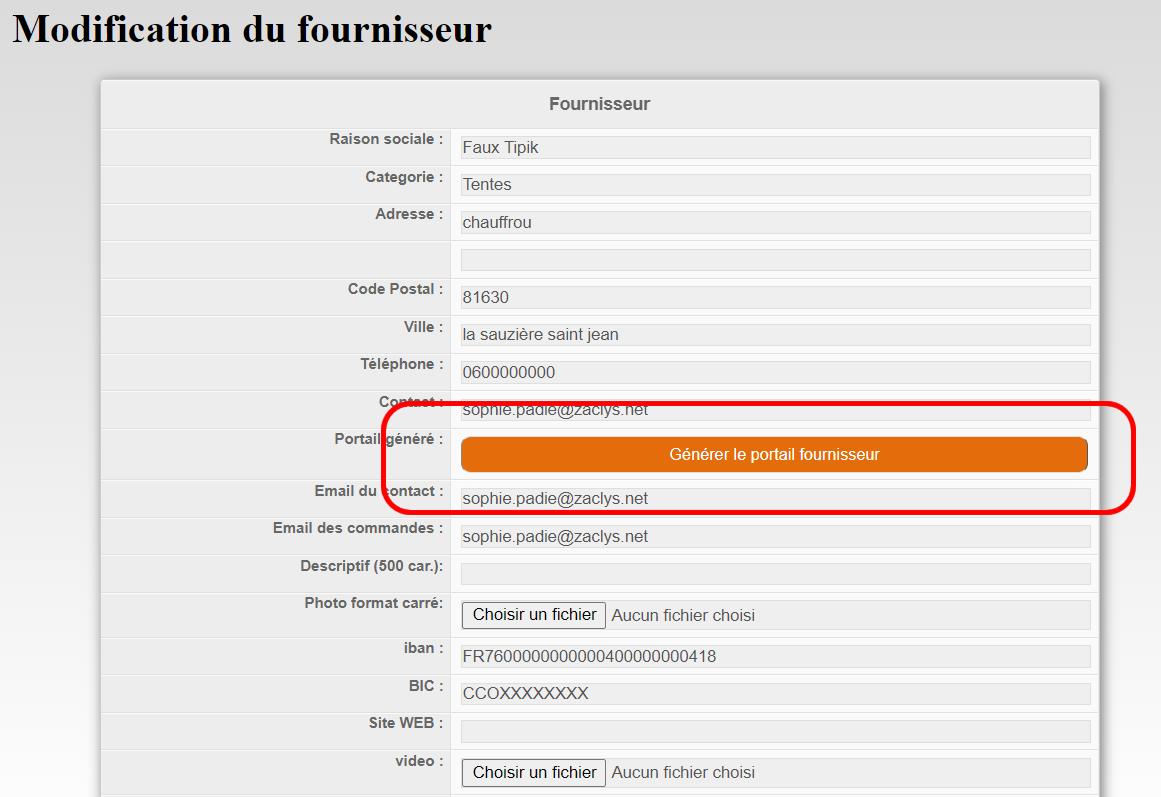Click the Raison sociale field containing Faux Tipik
Viewport: 1161px width, 797px height.
tap(775, 147)
